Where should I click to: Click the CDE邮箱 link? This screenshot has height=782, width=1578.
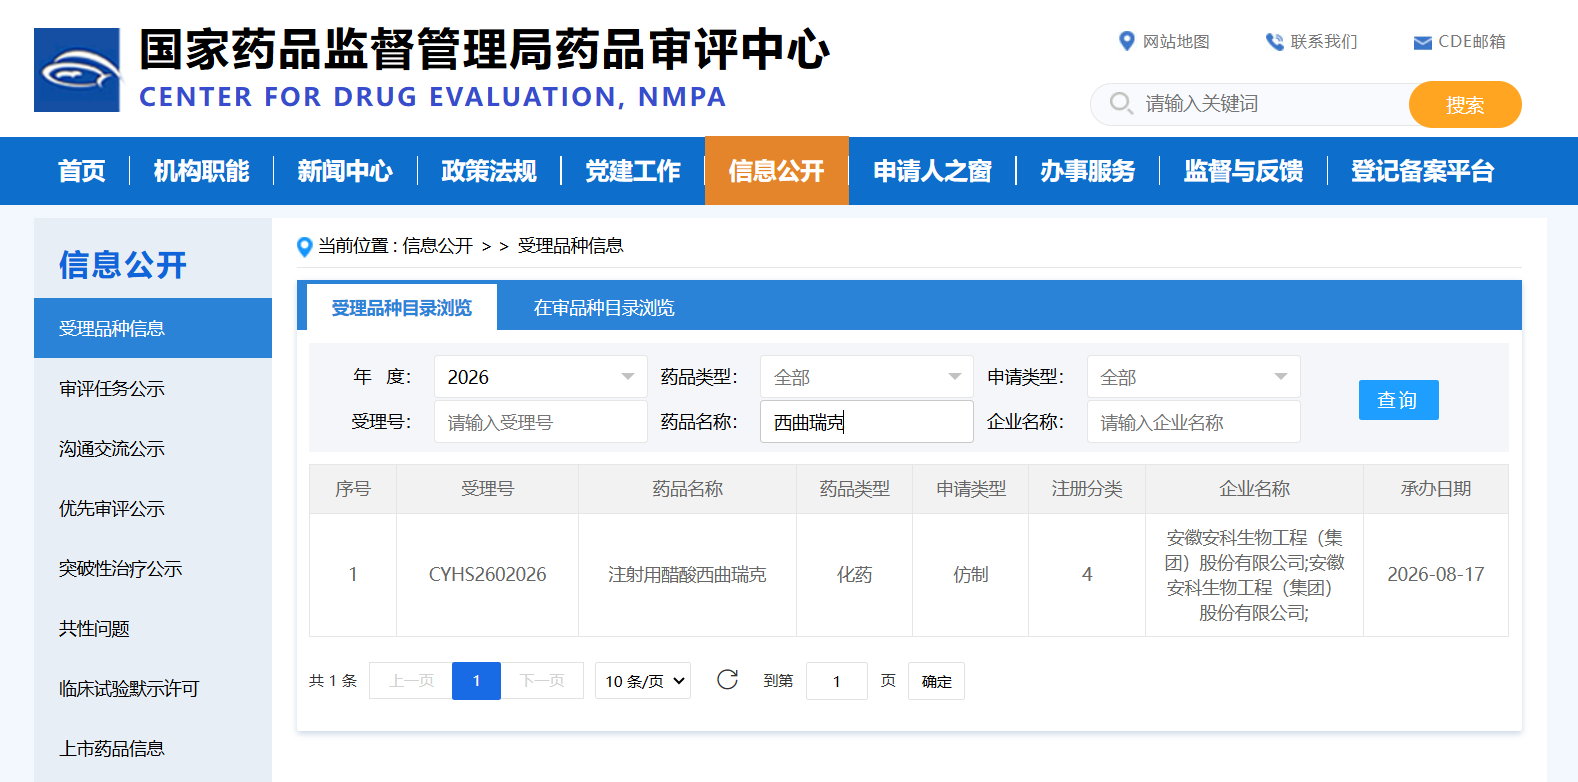click(x=1472, y=42)
